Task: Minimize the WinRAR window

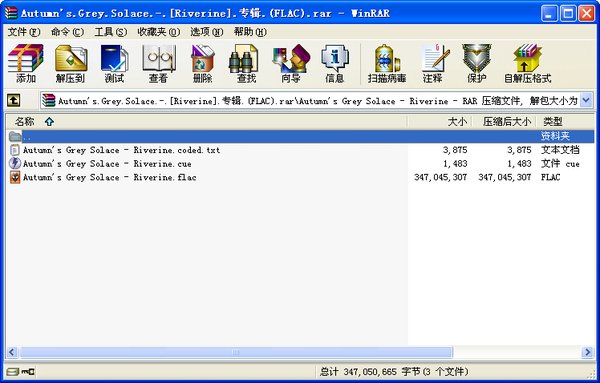Action: 549,13
